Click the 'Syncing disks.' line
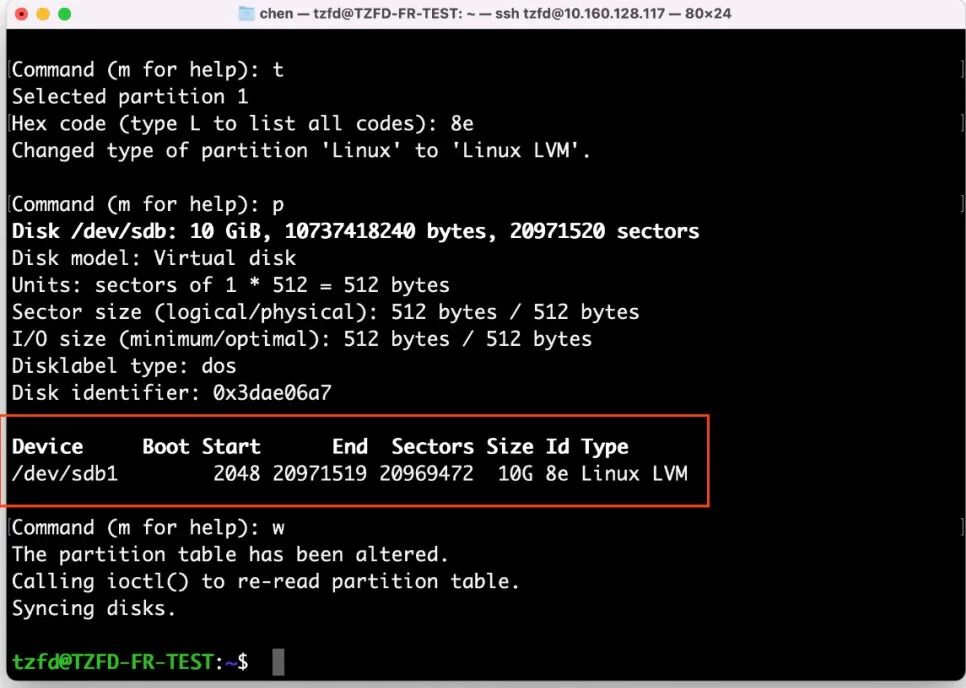 [94, 609]
